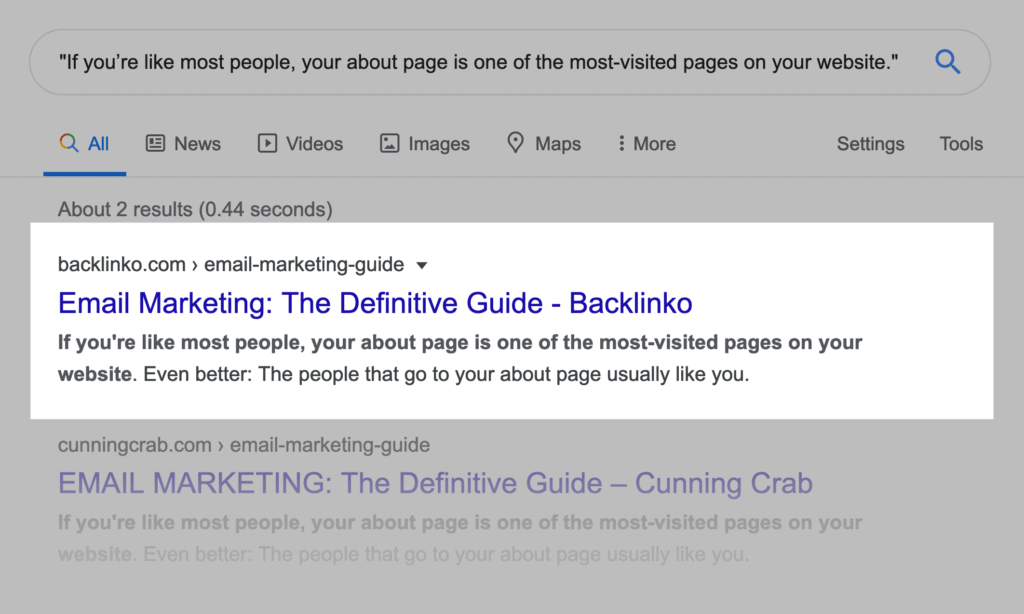Click the play icon for Videos
Image resolution: width=1024 pixels, height=614 pixels.
pos(267,143)
